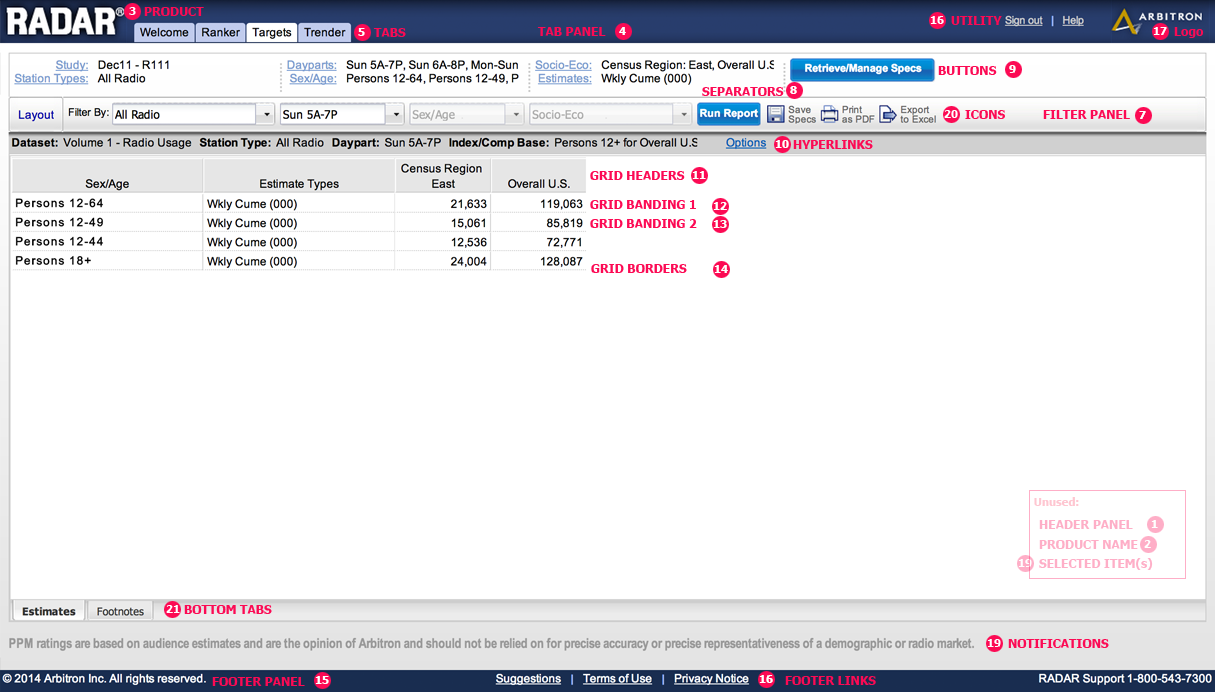1215x692 pixels.
Task: Sign out of RADAR
Action: (x=1024, y=20)
